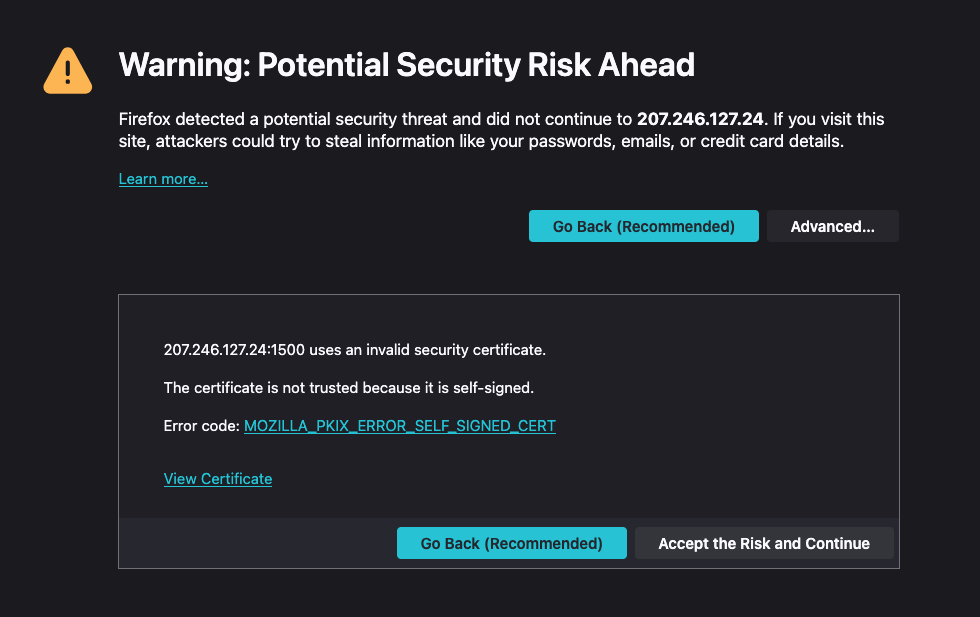
Task: Open the MOZILLA_PKIX_ERROR_SELF_SIGNED_CERT error code link
Action: point(399,425)
